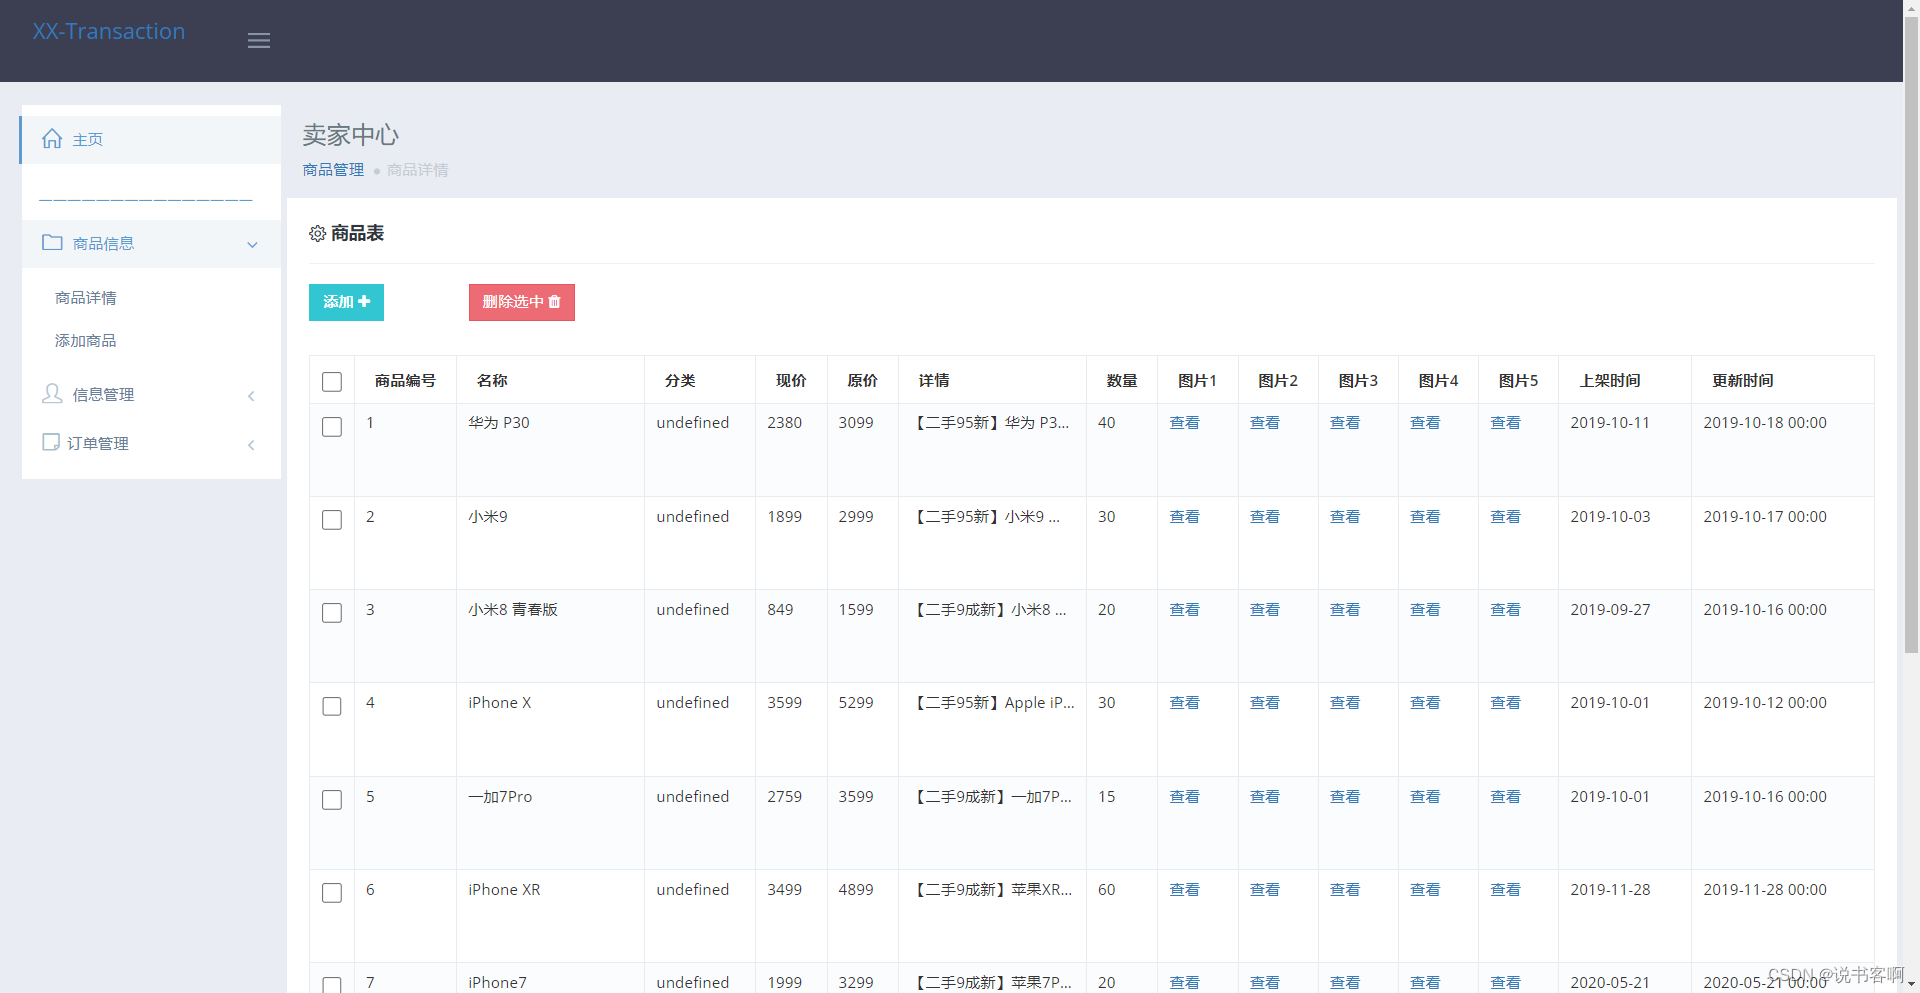Viewport: 1920px width, 993px height.
Task: Click the order icon beside 订单管理
Action: 51,442
